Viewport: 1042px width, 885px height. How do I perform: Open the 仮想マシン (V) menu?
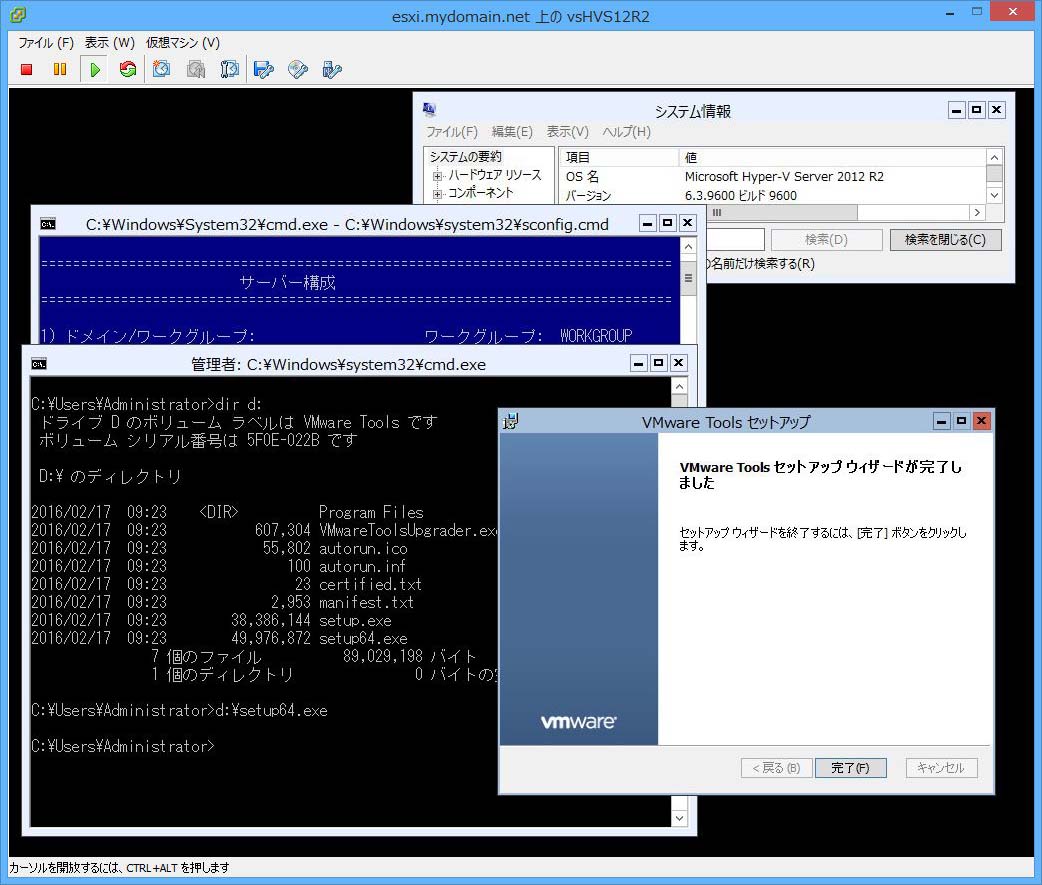click(x=183, y=43)
